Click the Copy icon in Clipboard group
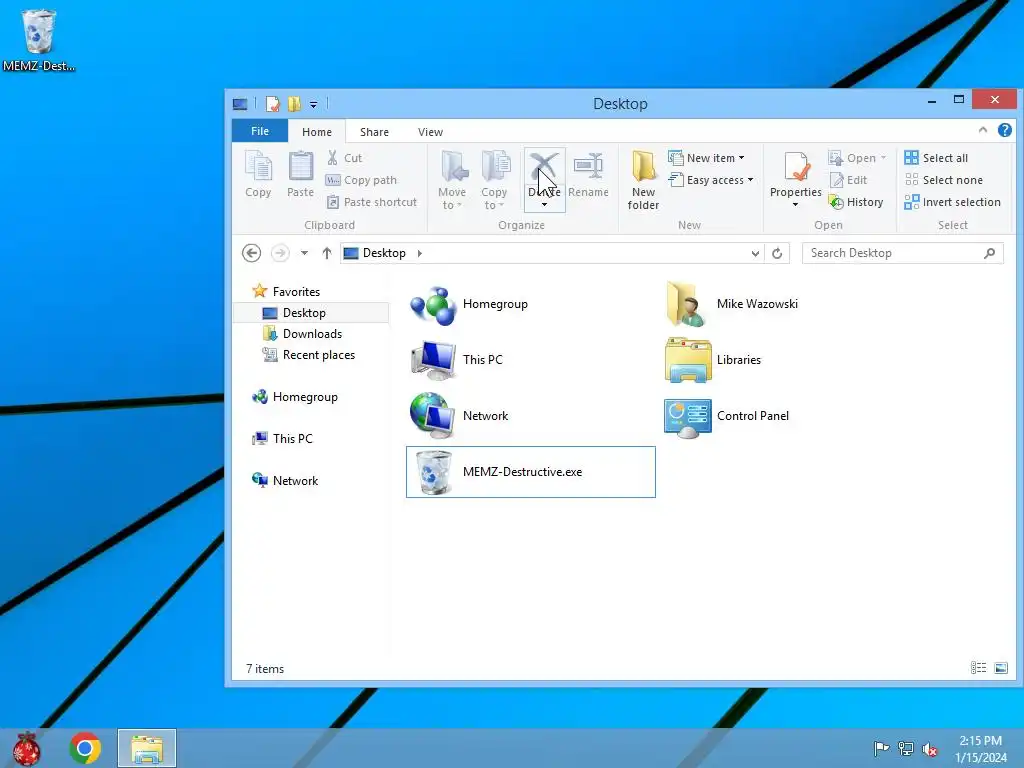 pyautogui.click(x=258, y=166)
